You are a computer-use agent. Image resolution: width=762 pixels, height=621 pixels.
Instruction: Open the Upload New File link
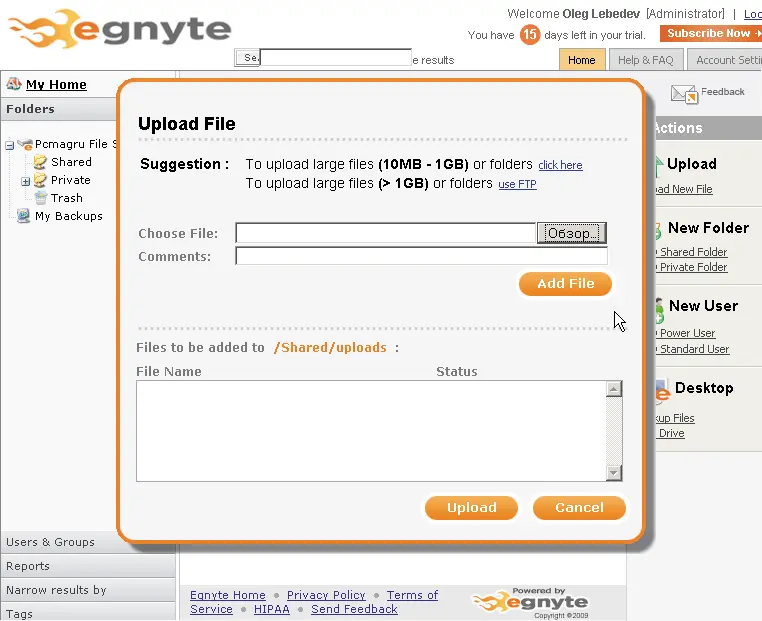[683, 189]
